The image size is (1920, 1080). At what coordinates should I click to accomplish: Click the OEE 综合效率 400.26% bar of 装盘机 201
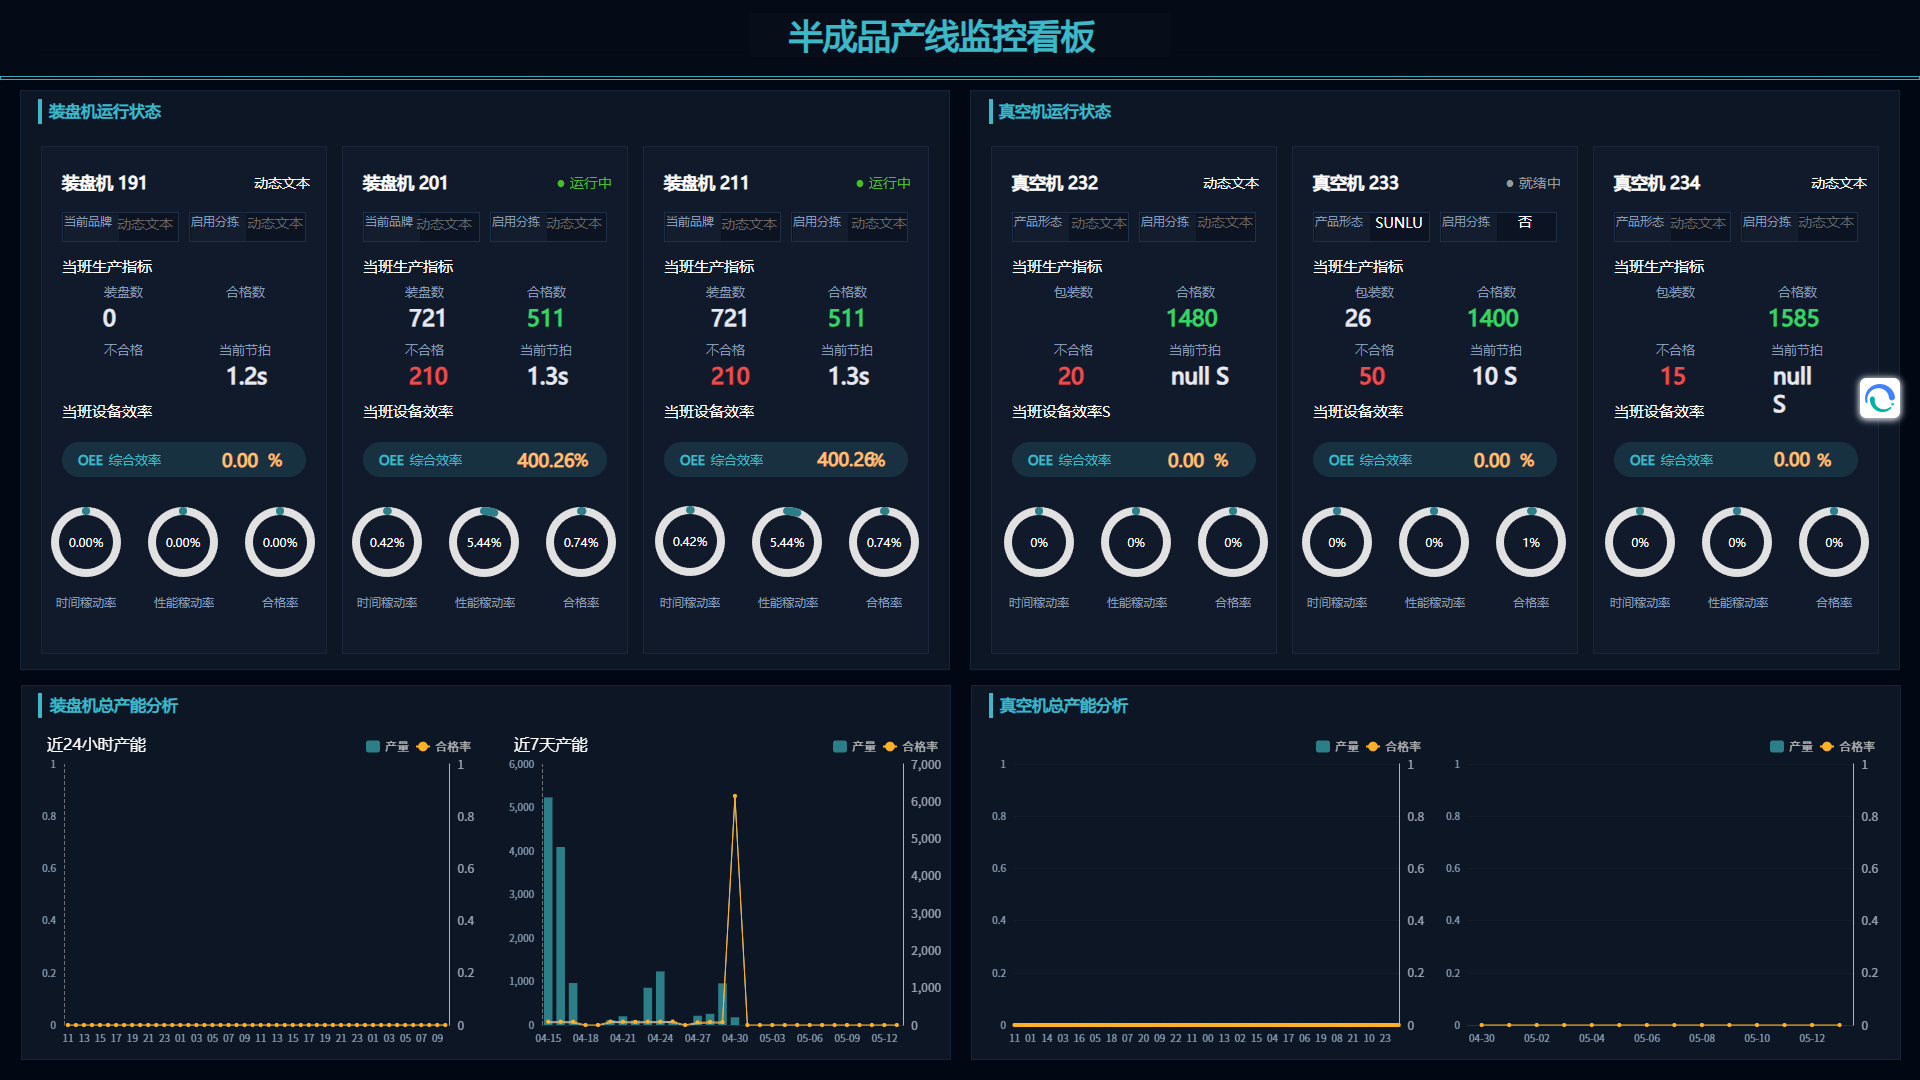[485, 460]
